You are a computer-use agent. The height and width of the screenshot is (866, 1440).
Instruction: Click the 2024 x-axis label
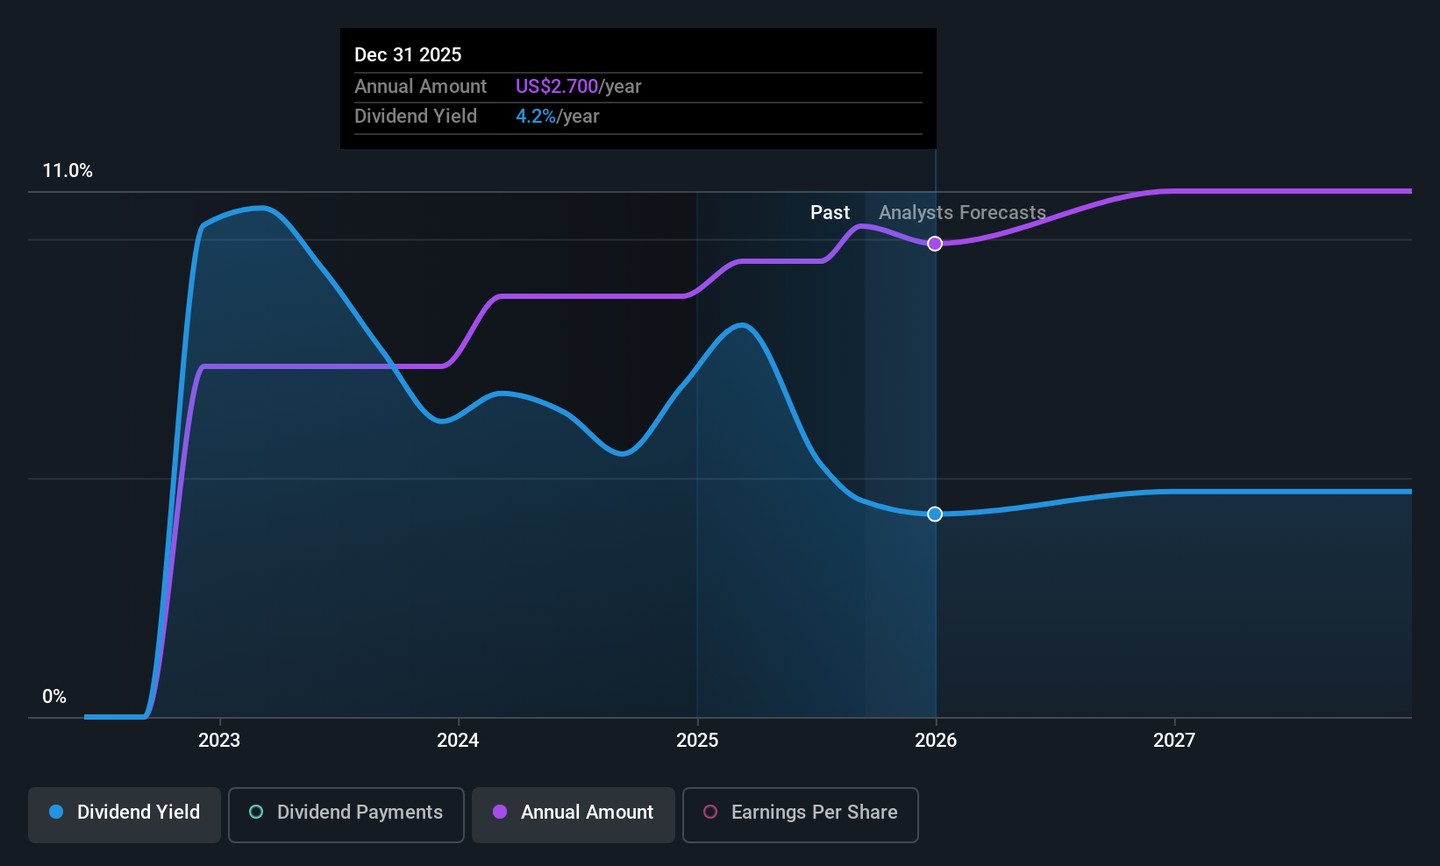(x=458, y=740)
